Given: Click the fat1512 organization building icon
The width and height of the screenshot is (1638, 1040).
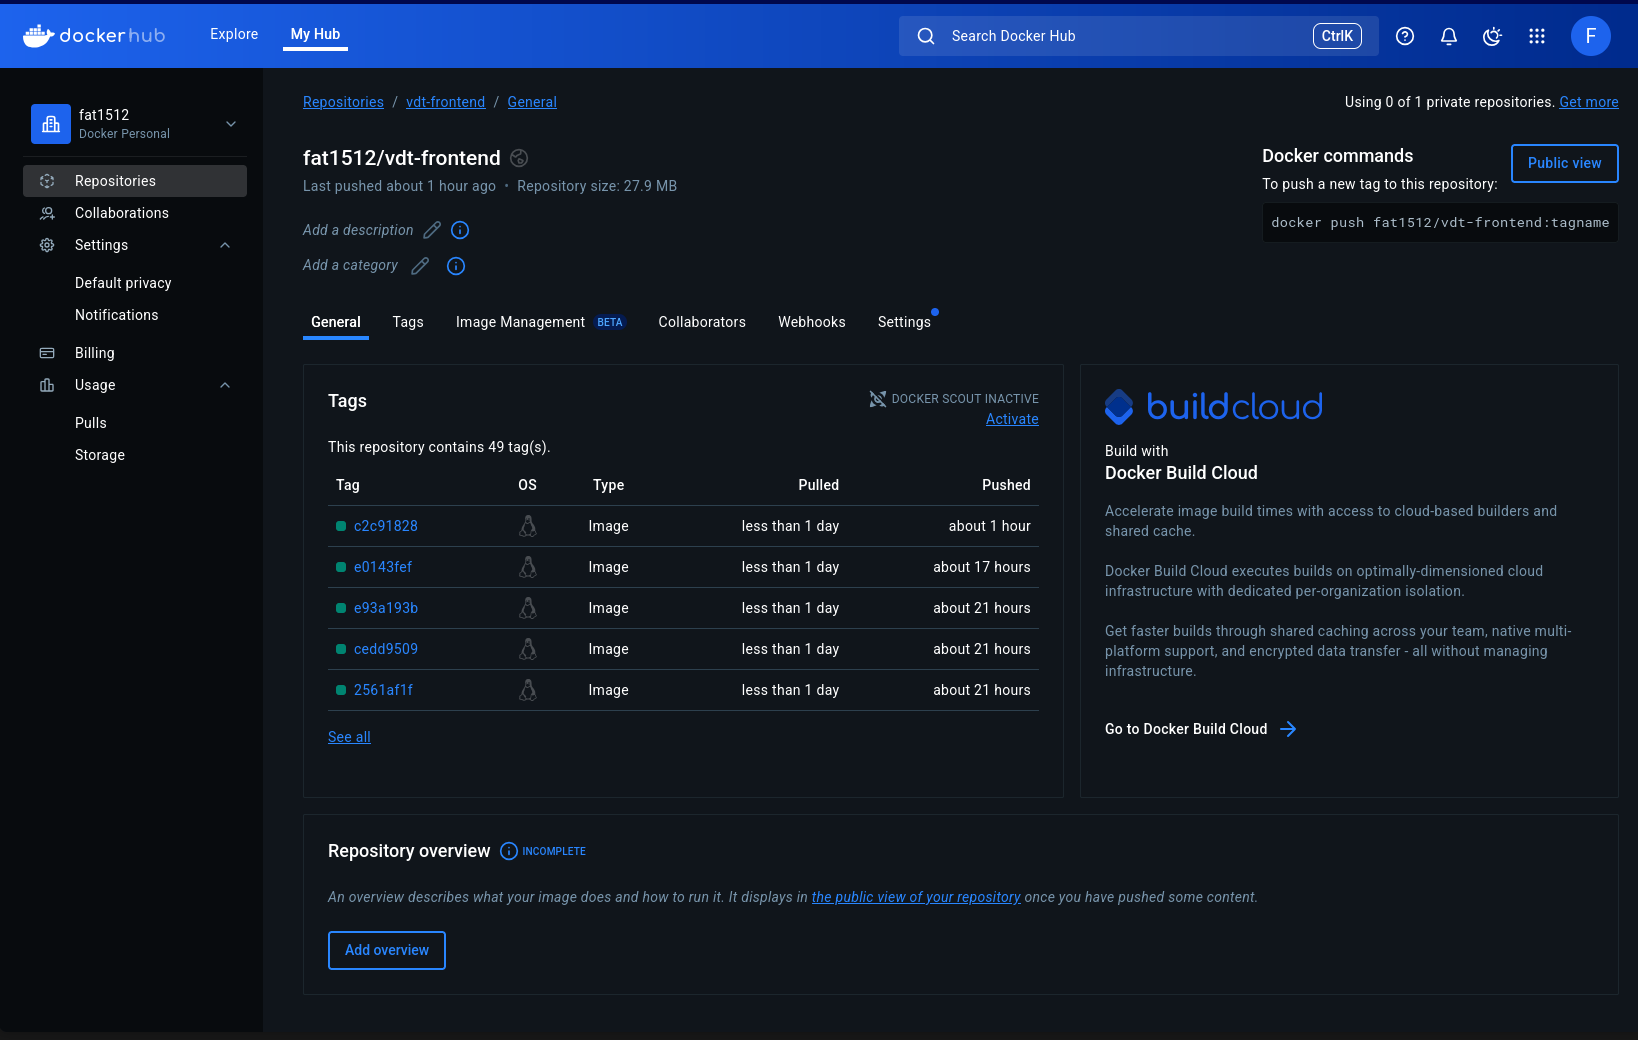Looking at the screenshot, I should [x=51, y=124].
